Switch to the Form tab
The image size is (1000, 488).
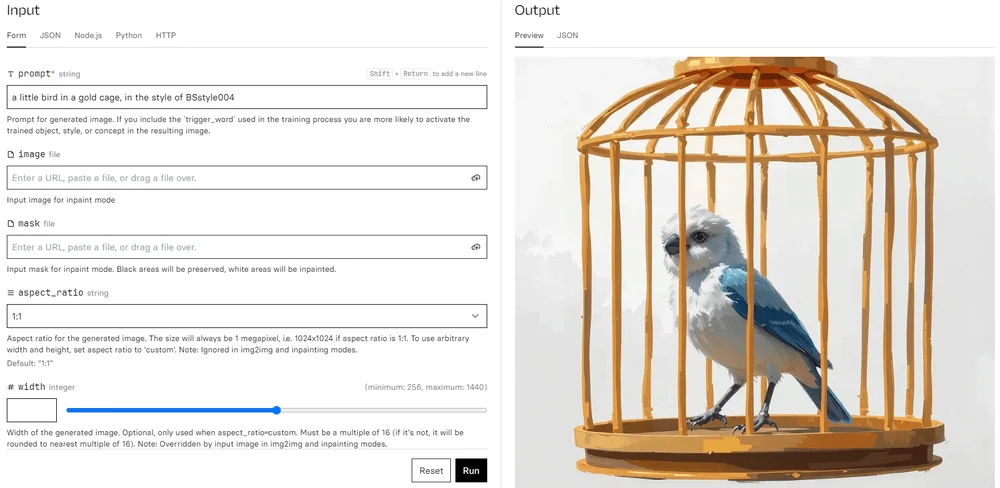point(16,35)
